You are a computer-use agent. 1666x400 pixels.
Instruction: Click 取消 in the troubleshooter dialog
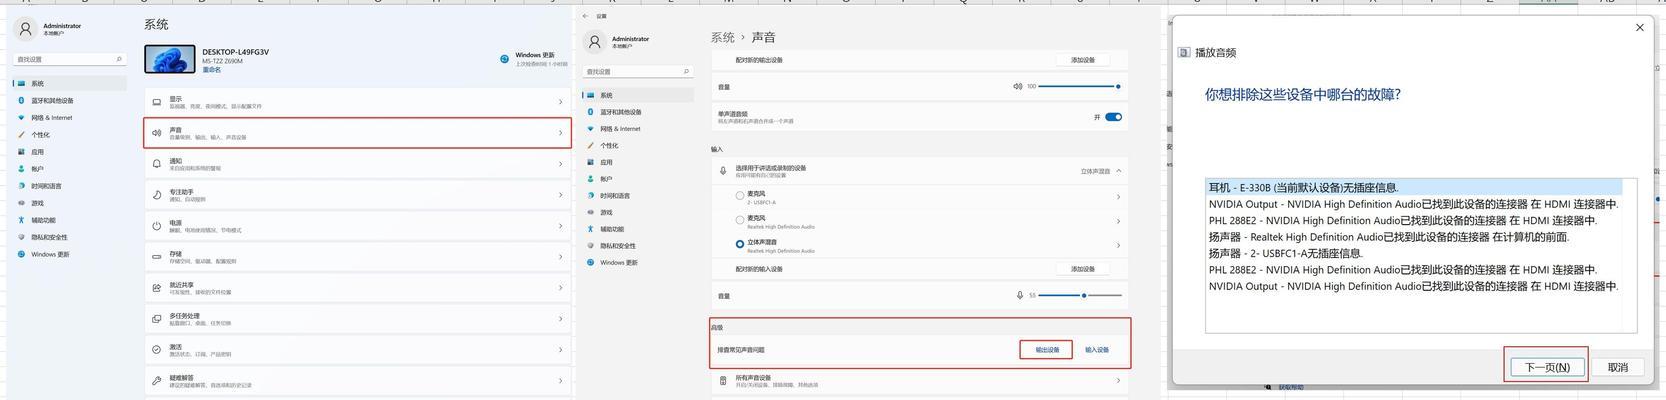pyautogui.click(x=1618, y=367)
